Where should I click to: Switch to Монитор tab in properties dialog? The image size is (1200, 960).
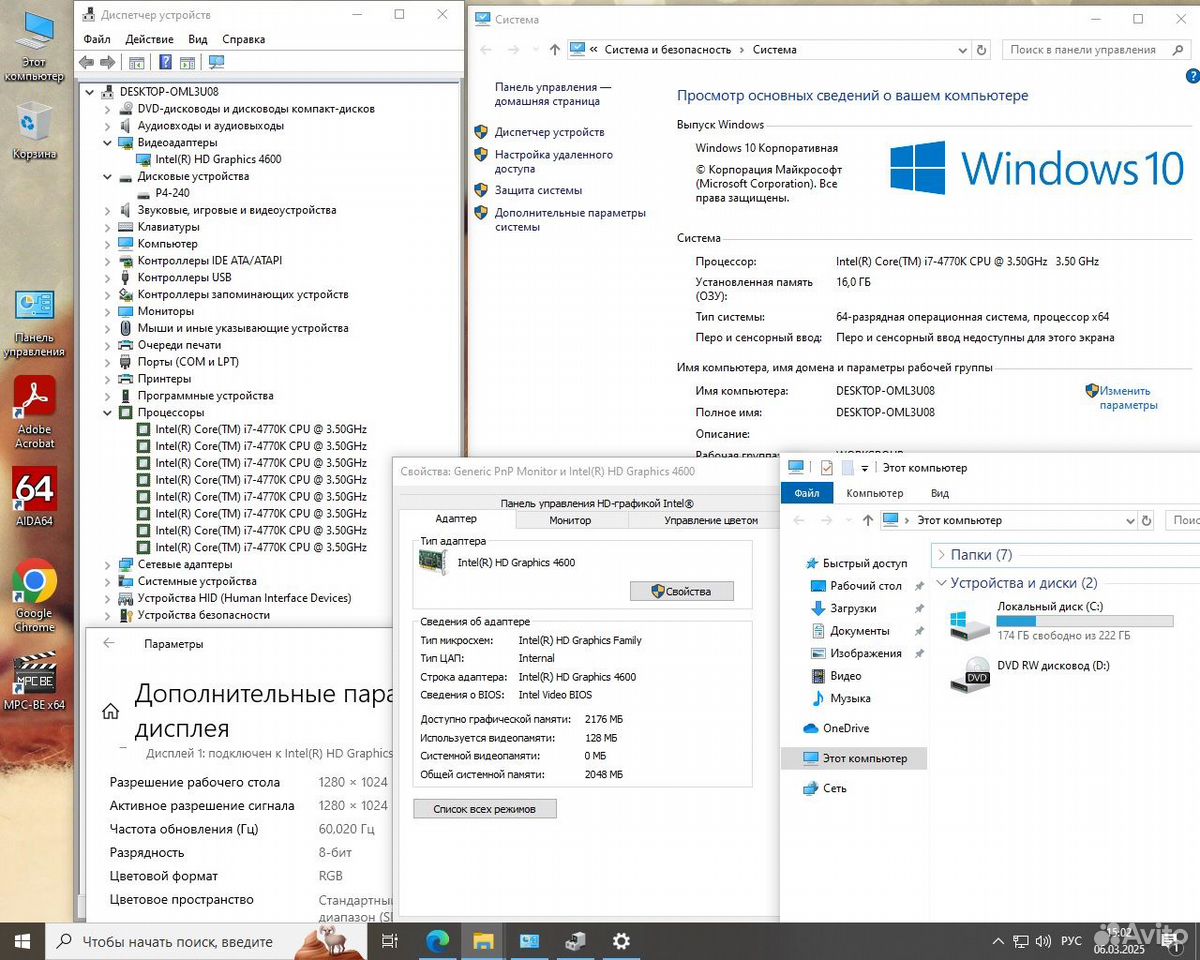tap(570, 520)
